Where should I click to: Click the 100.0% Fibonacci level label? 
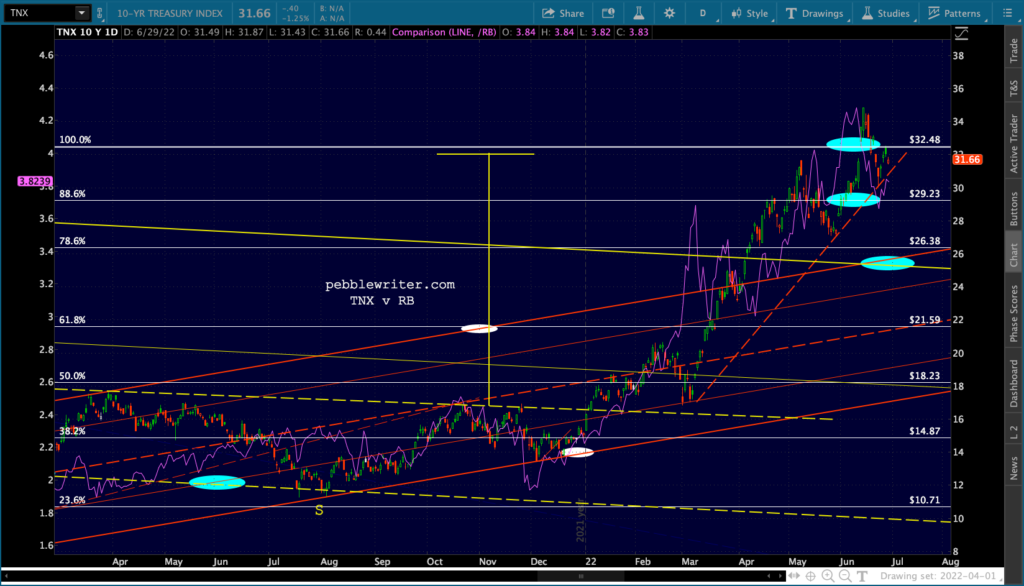pyautogui.click(x=75, y=140)
